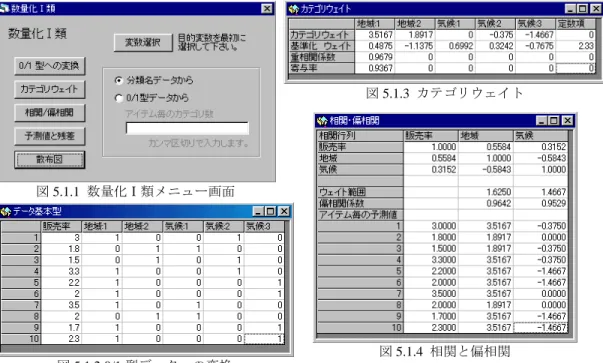Maximize the 相関・偏相関 window
Screen dimensions: 603x363
click(554, 121)
